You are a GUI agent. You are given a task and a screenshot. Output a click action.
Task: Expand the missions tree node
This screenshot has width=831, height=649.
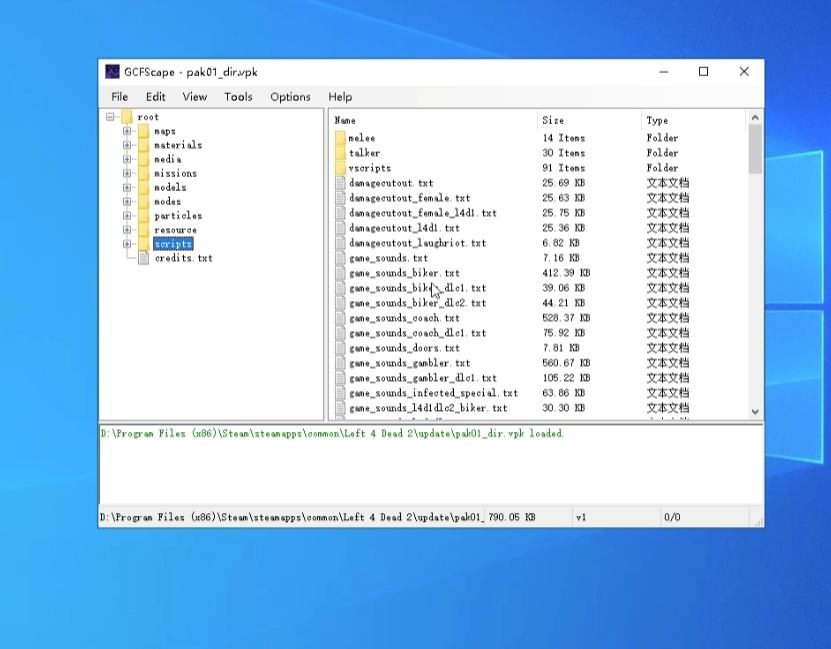click(127, 173)
